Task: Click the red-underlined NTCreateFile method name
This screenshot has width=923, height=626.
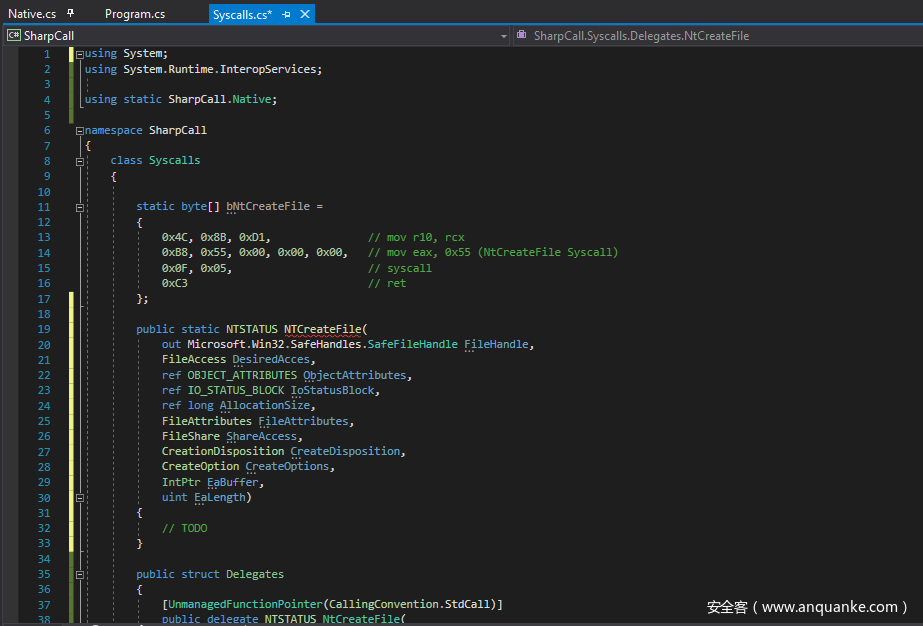Action: coord(324,329)
